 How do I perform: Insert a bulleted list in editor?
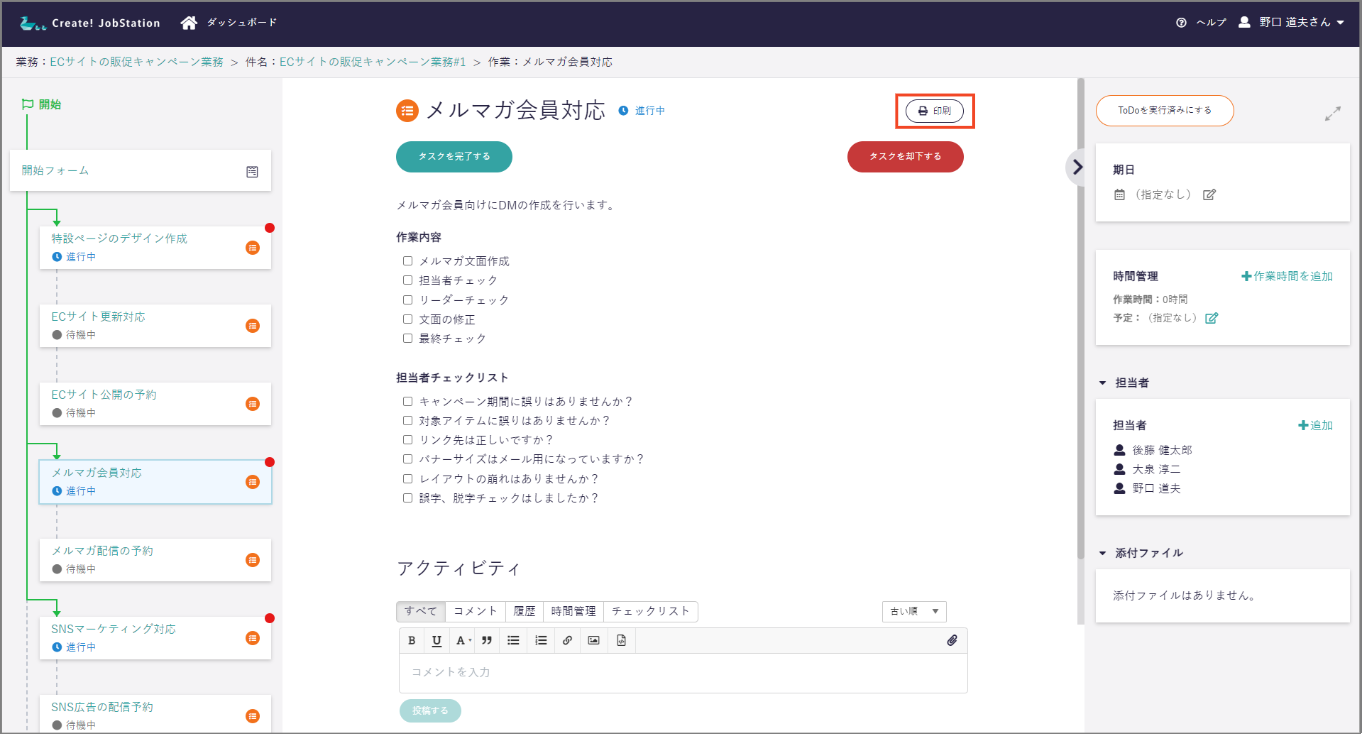tap(514, 641)
